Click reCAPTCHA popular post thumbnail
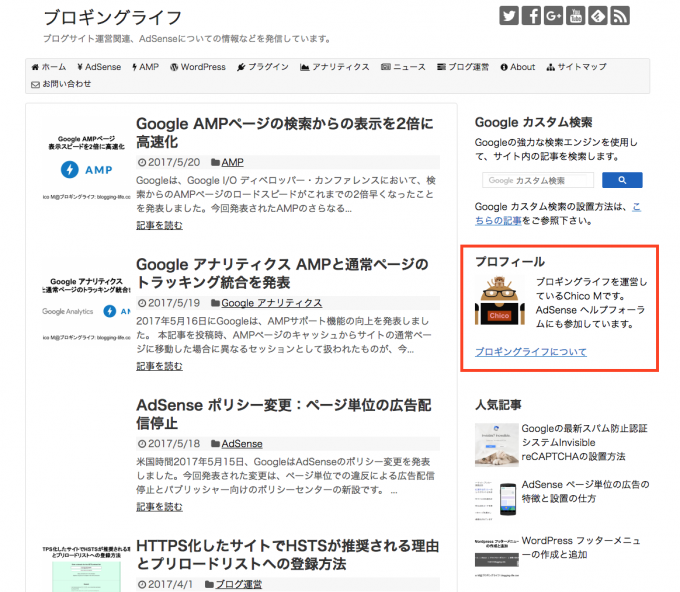This screenshot has width=680, height=592. 497,445
